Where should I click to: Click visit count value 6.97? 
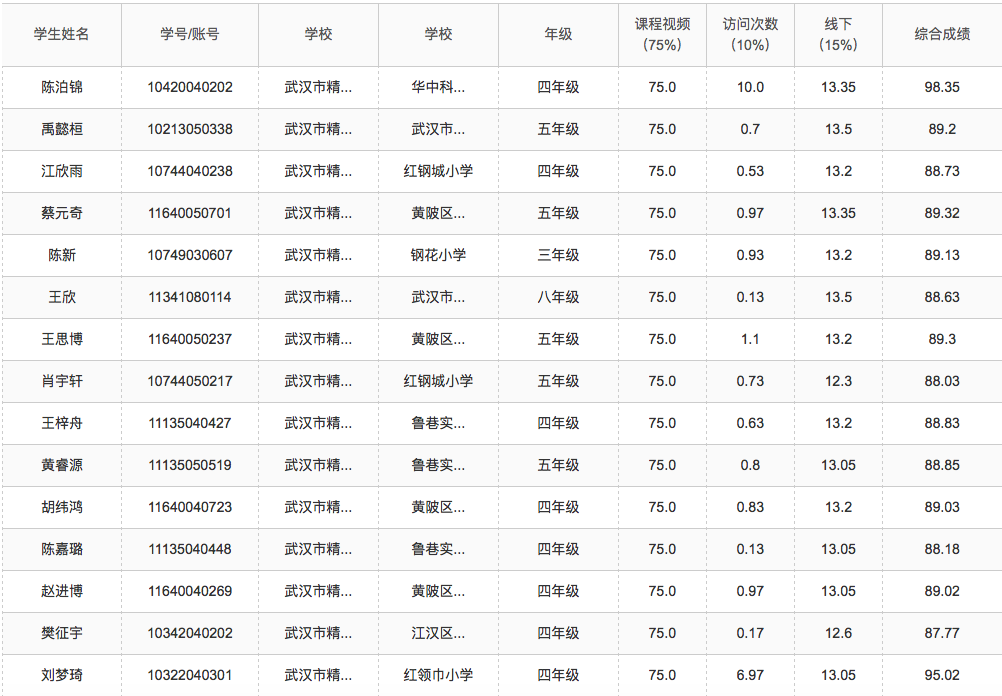pos(750,675)
